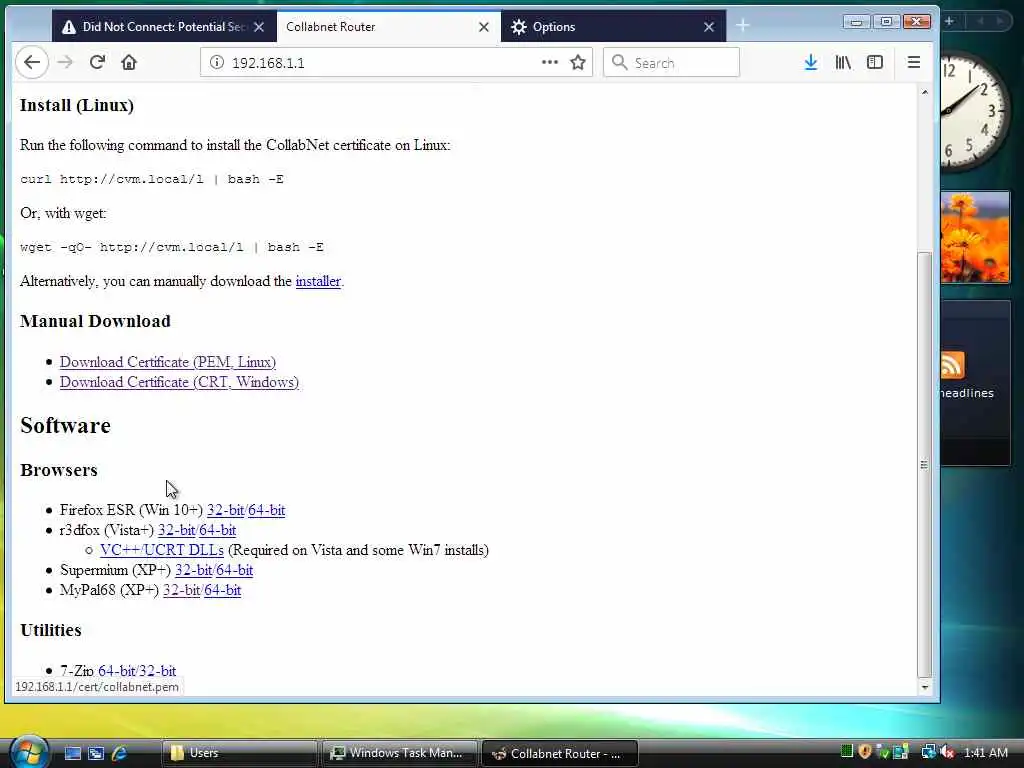Click the flower slideshow gadget
Image resolution: width=1024 pixels, height=768 pixels.
[975, 238]
